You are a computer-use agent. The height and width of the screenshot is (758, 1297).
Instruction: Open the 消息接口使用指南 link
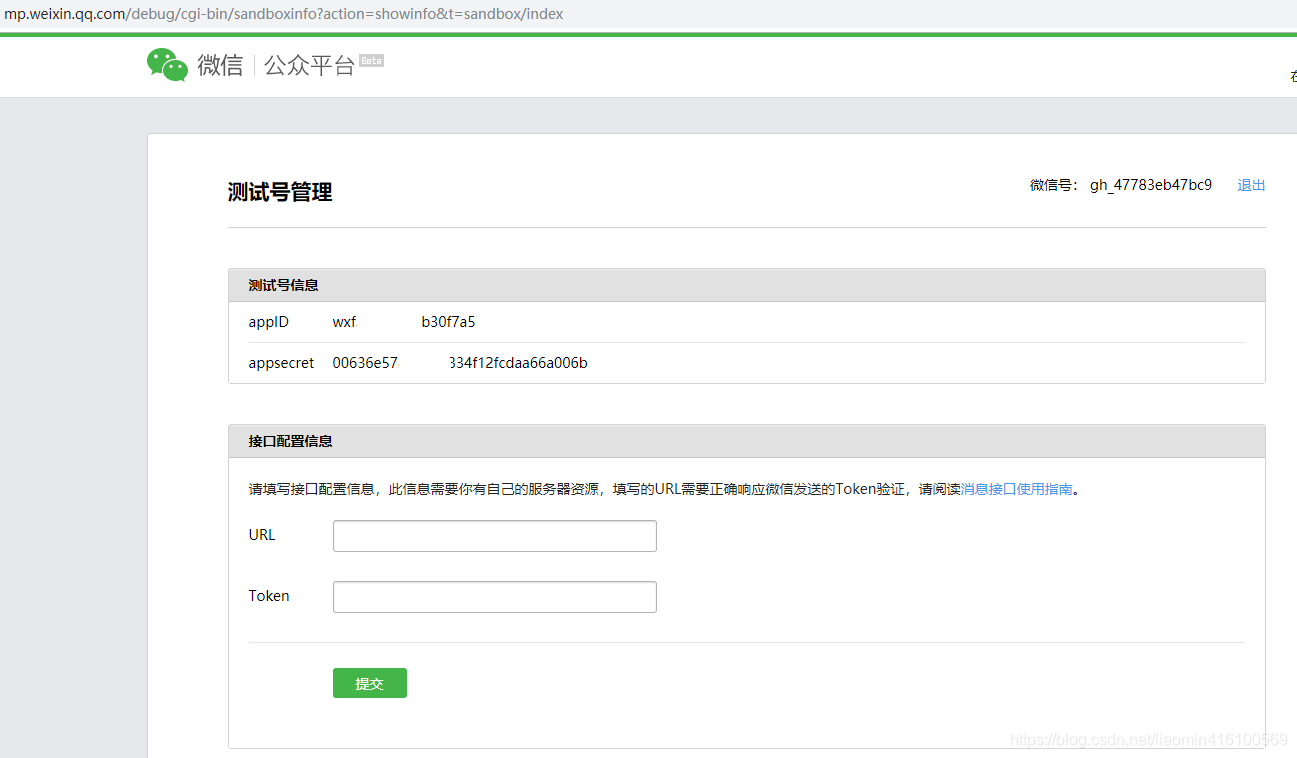click(x=1016, y=489)
